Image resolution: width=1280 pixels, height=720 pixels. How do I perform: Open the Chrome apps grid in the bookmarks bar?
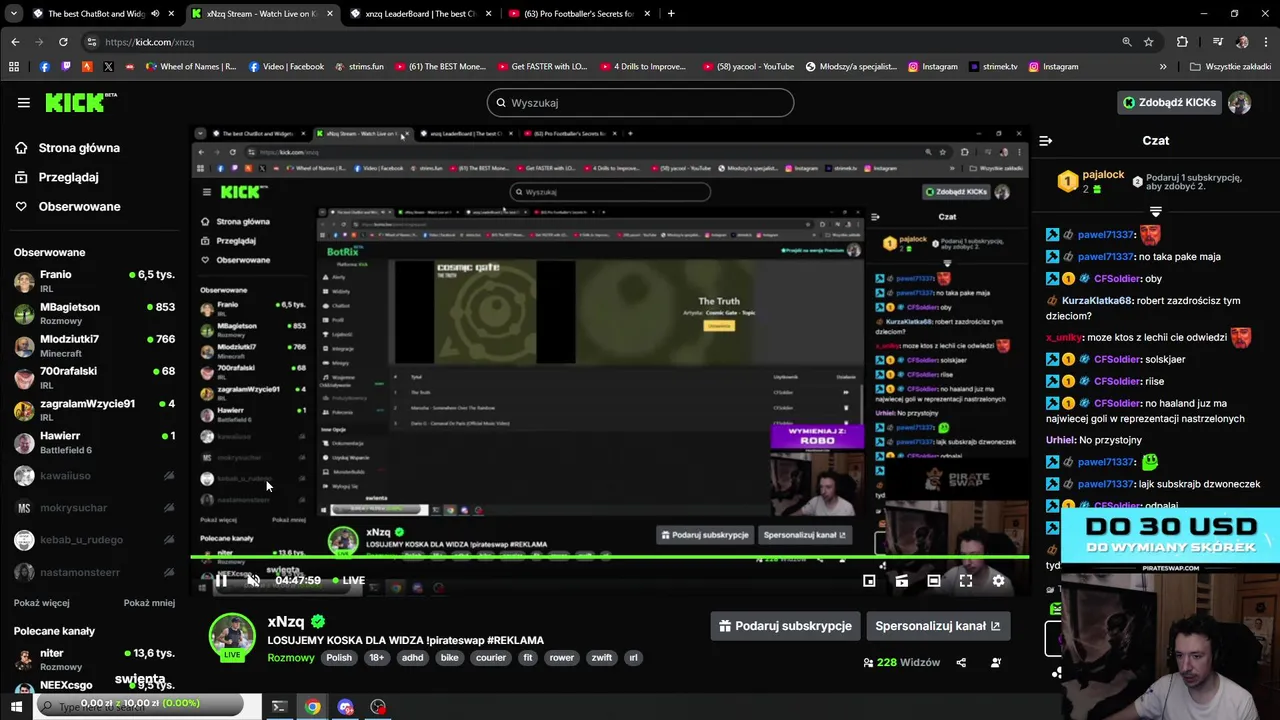[14, 67]
